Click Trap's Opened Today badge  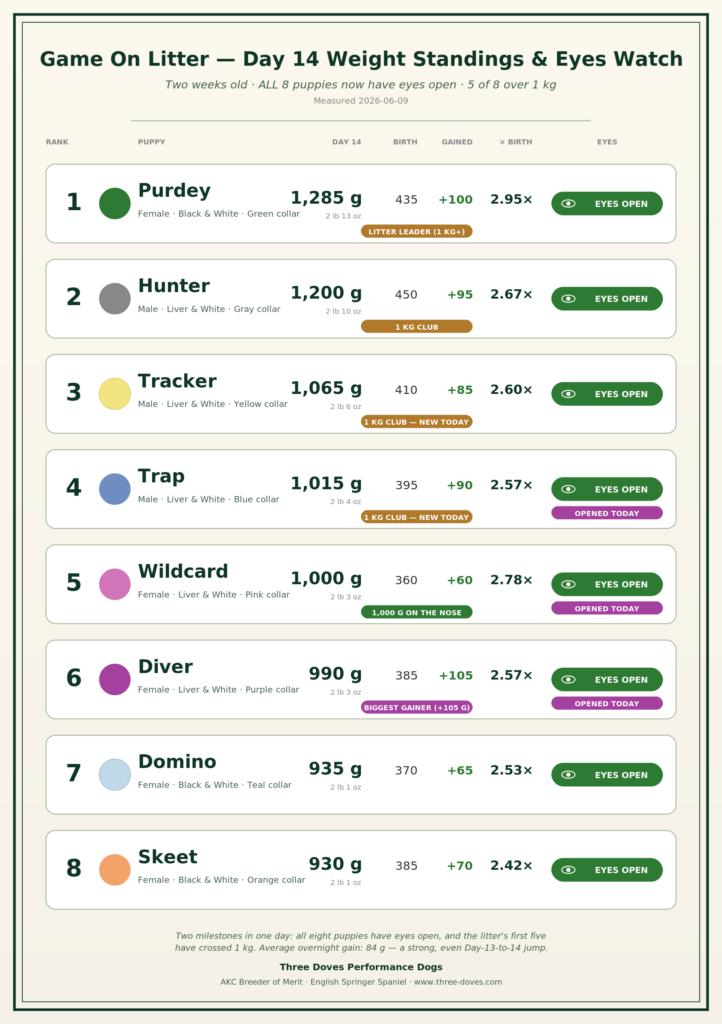pos(607,513)
